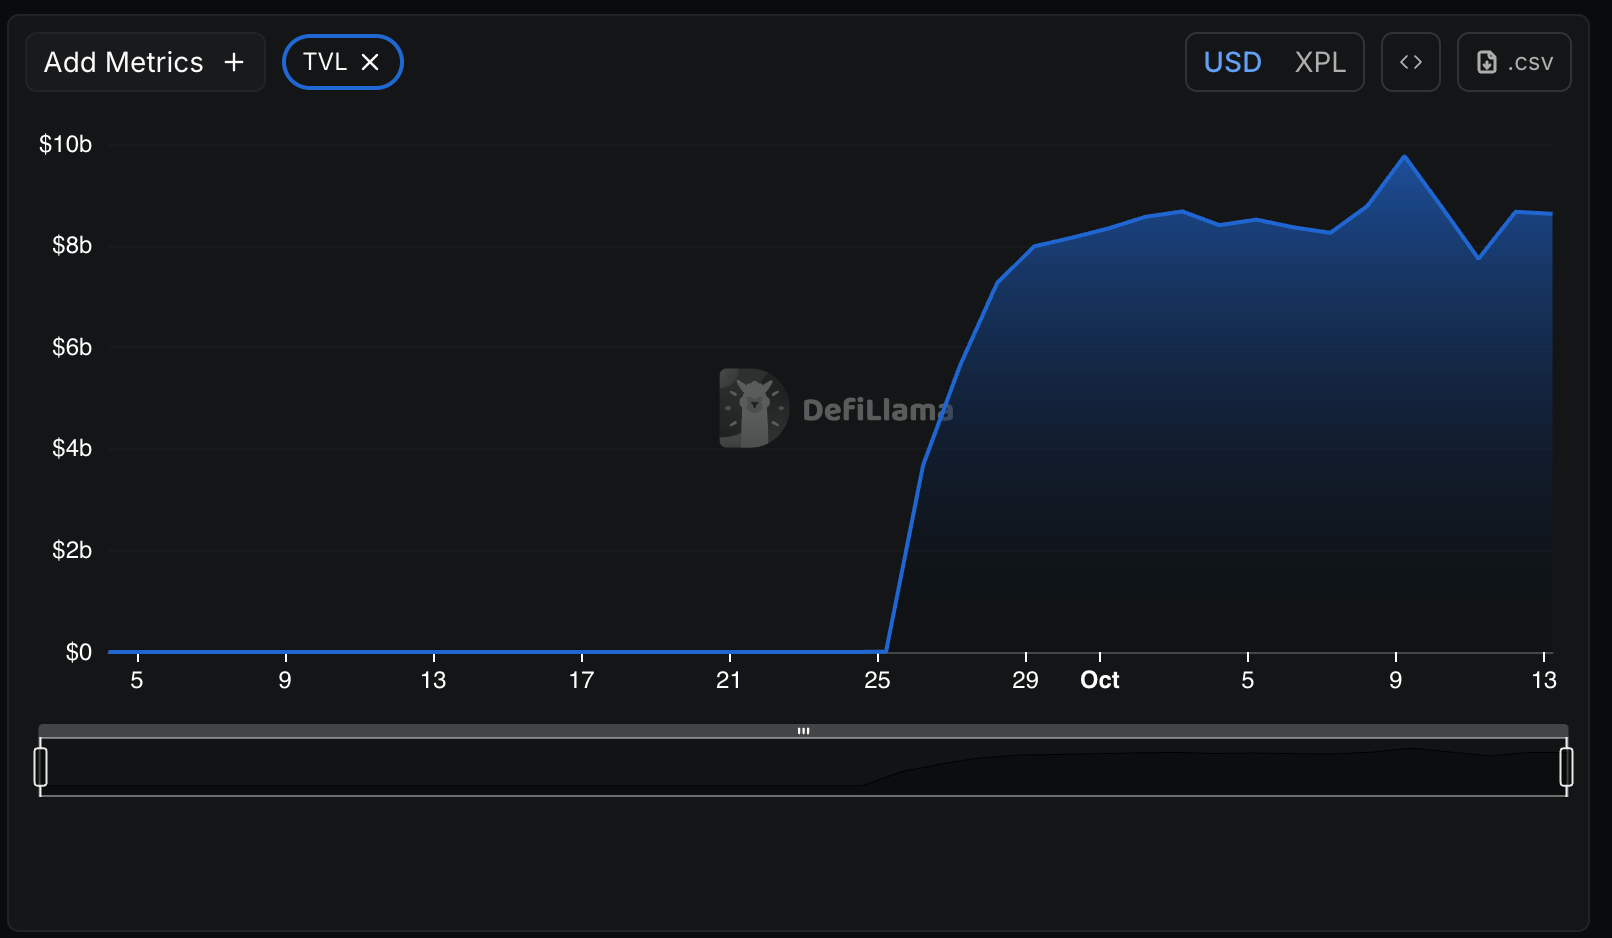Click the Oct label on the x-axis
The image size is (1612, 938).
click(x=1099, y=680)
